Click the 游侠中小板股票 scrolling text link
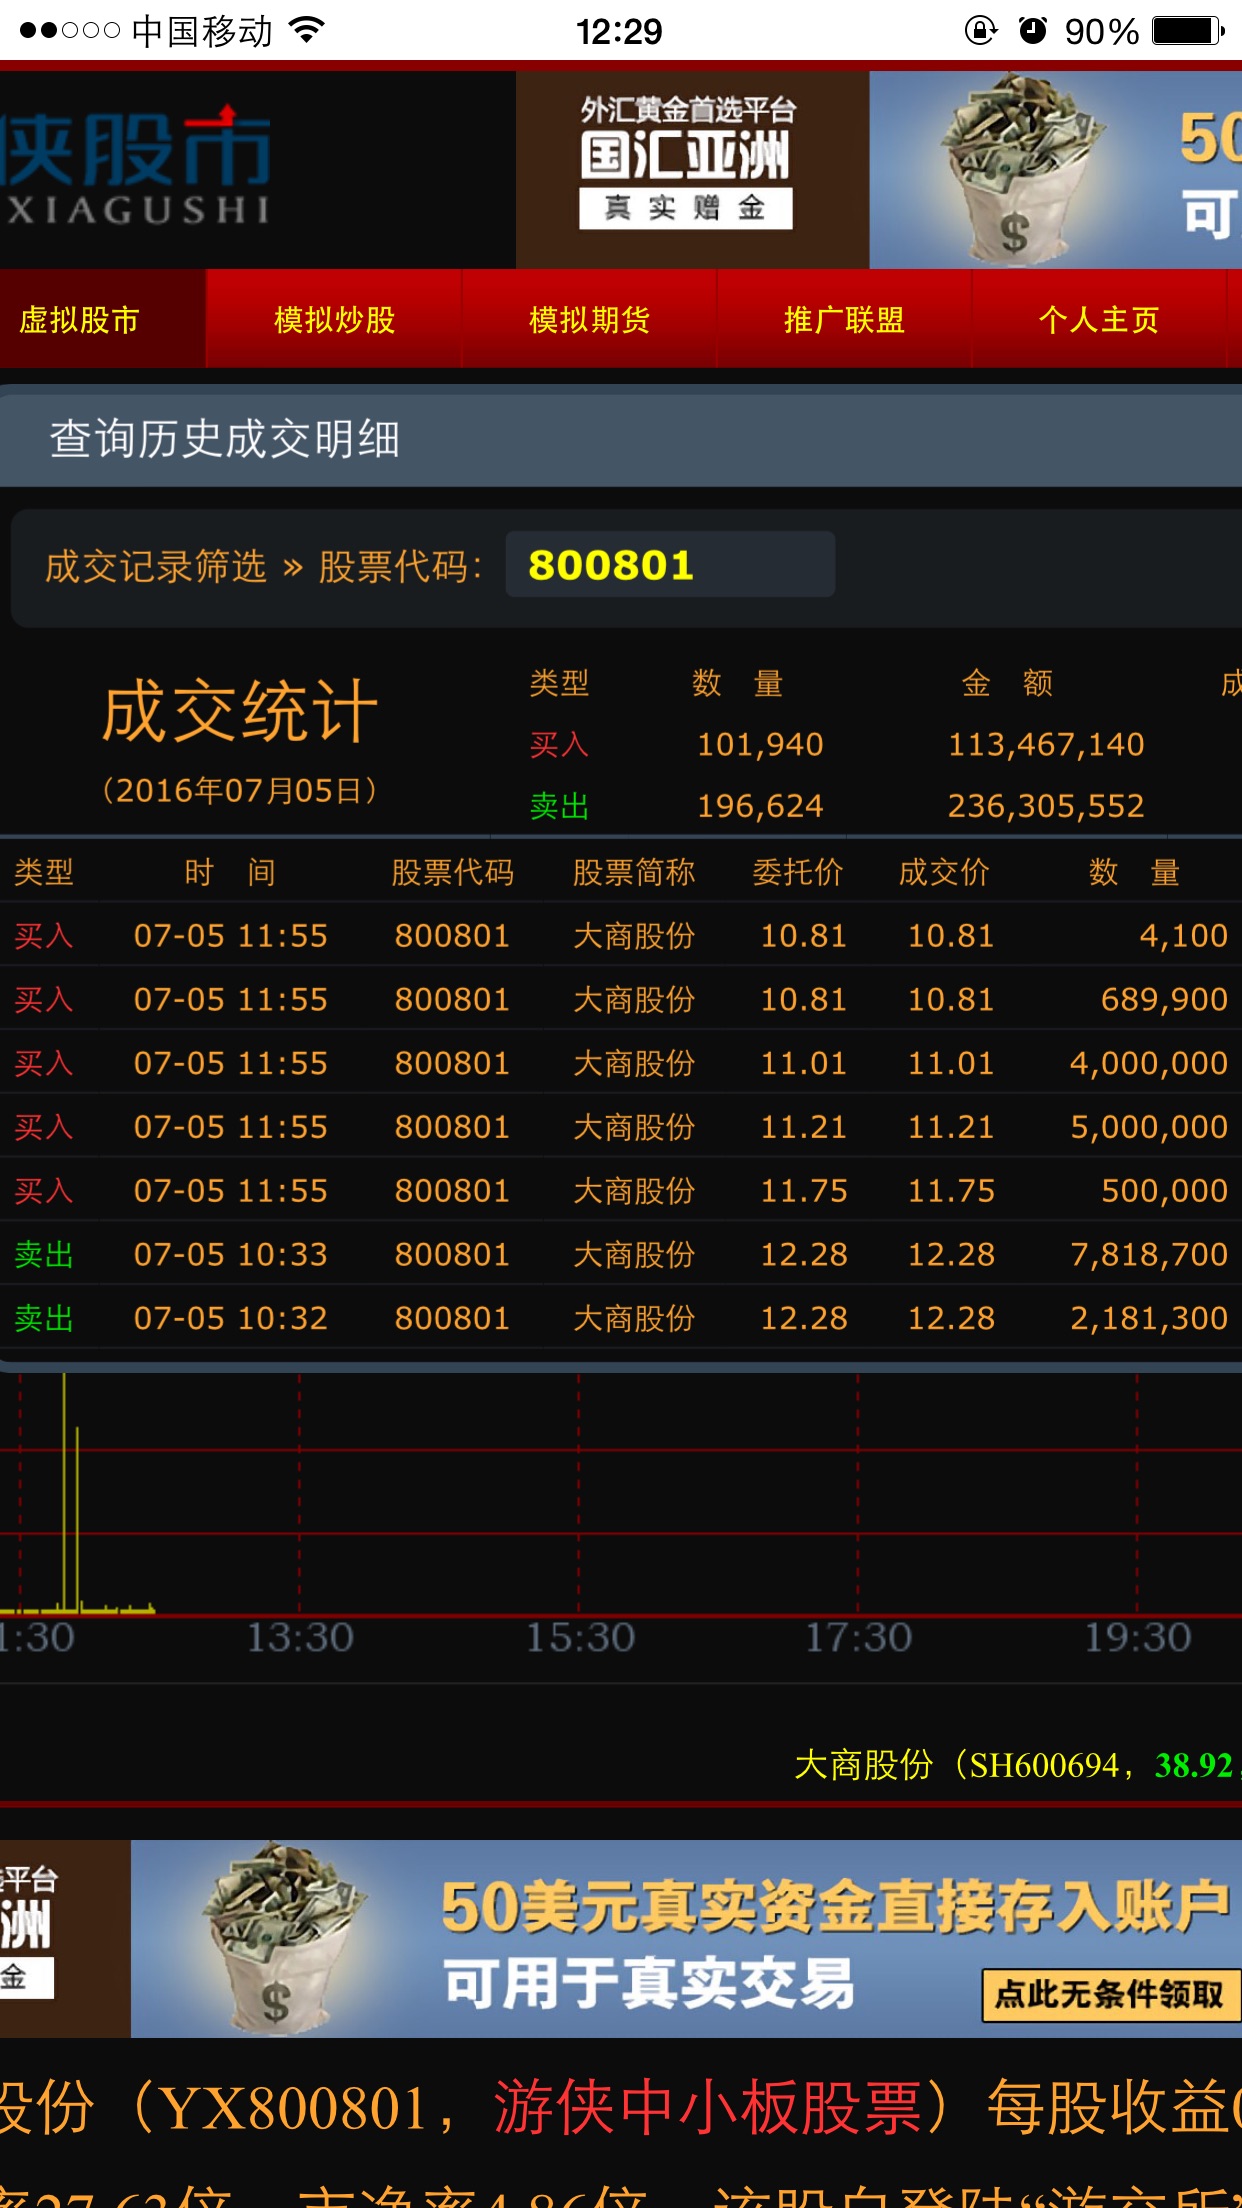Viewport: 1242px width, 2208px height. (706, 2106)
